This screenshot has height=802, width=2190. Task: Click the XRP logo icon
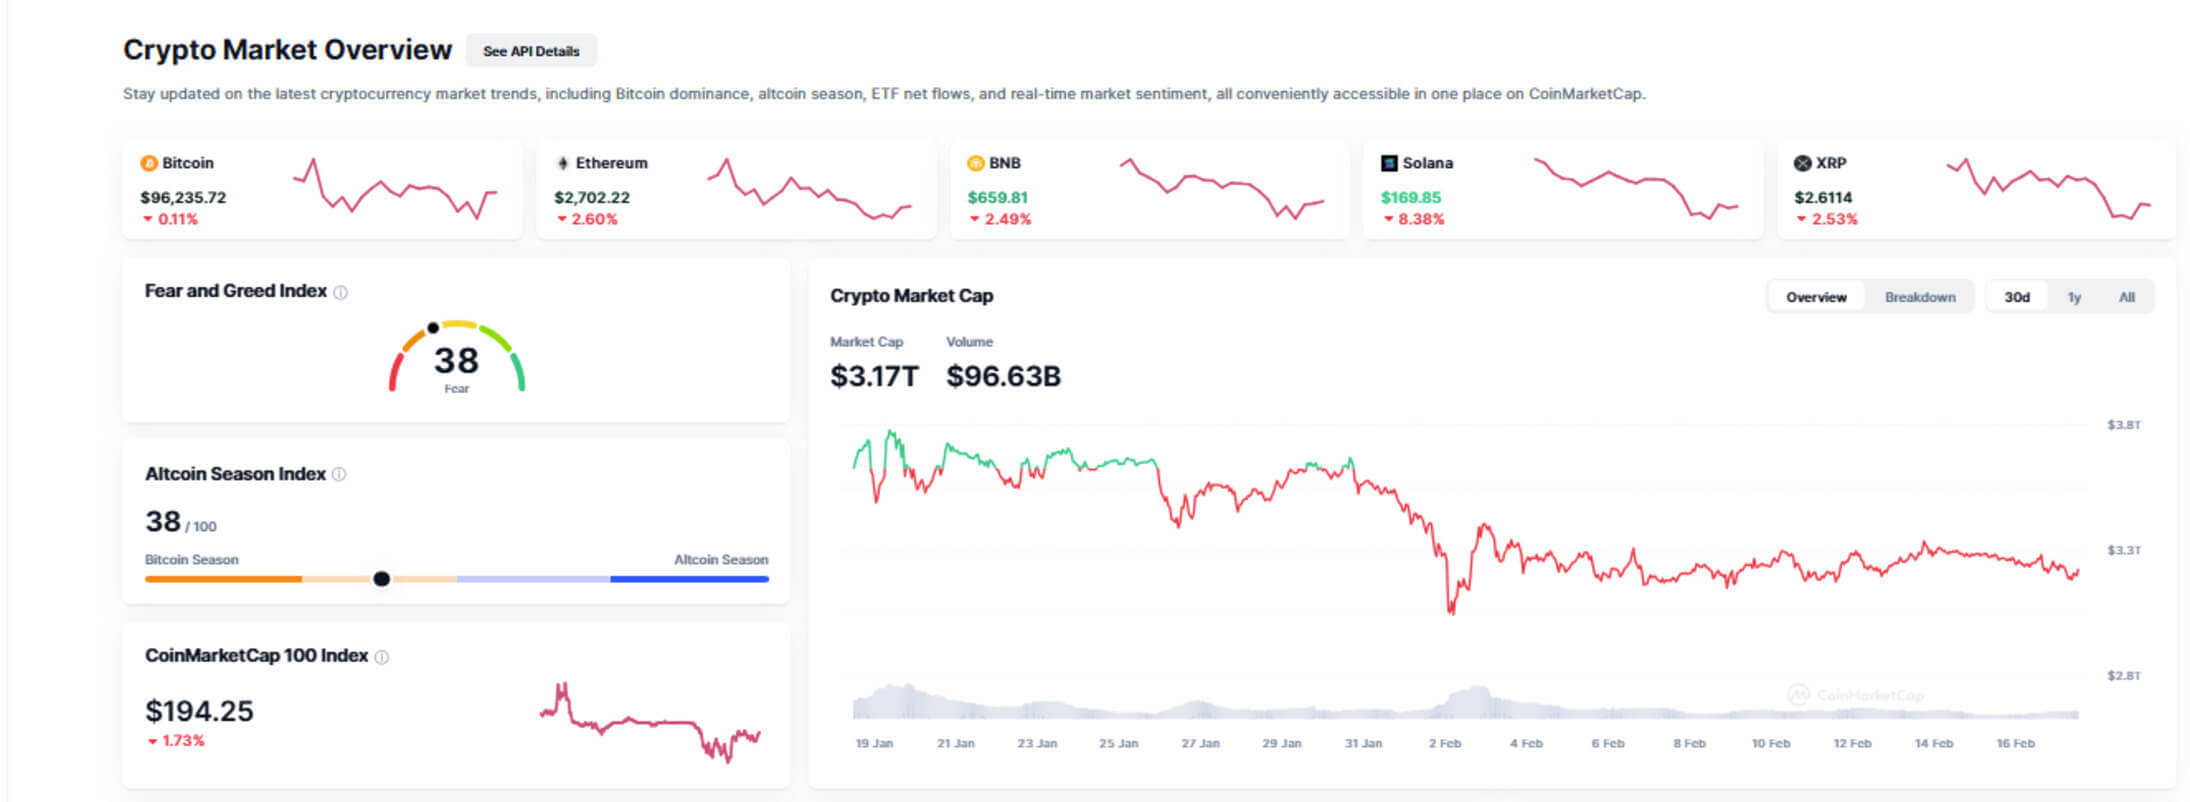[x=1802, y=163]
